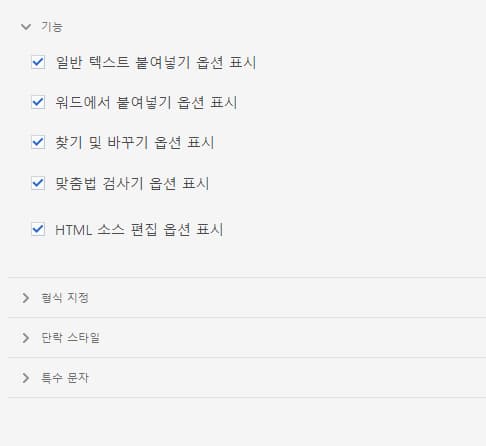Click the 일반 텍스트 붙여넣기 옵션 표시 label
This screenshot has height=446, width=486.
tap(156, 62)
